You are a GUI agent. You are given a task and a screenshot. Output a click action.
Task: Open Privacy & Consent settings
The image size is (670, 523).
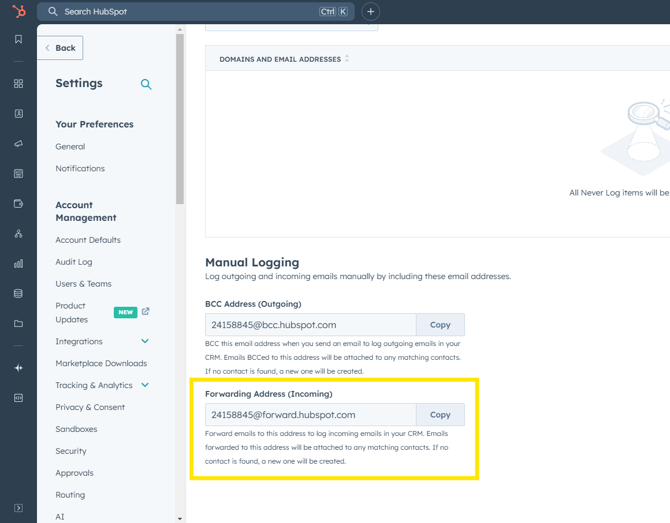pos(90,407)
